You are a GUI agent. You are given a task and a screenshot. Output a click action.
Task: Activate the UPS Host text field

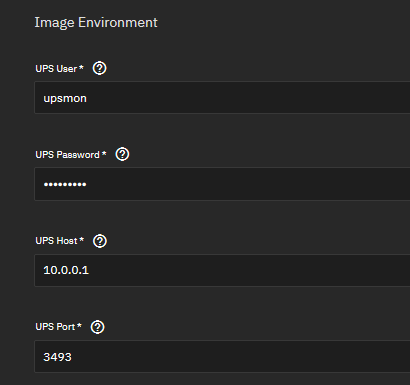pyautogui.click(x=222, y=270)
